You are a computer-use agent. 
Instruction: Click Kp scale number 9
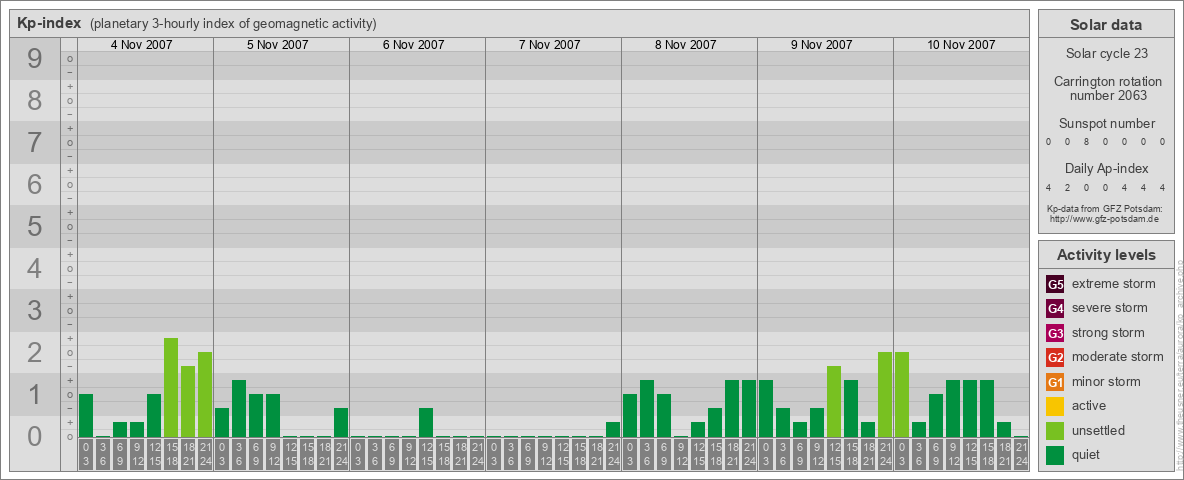pyautogui.click(x=34, y=59)
